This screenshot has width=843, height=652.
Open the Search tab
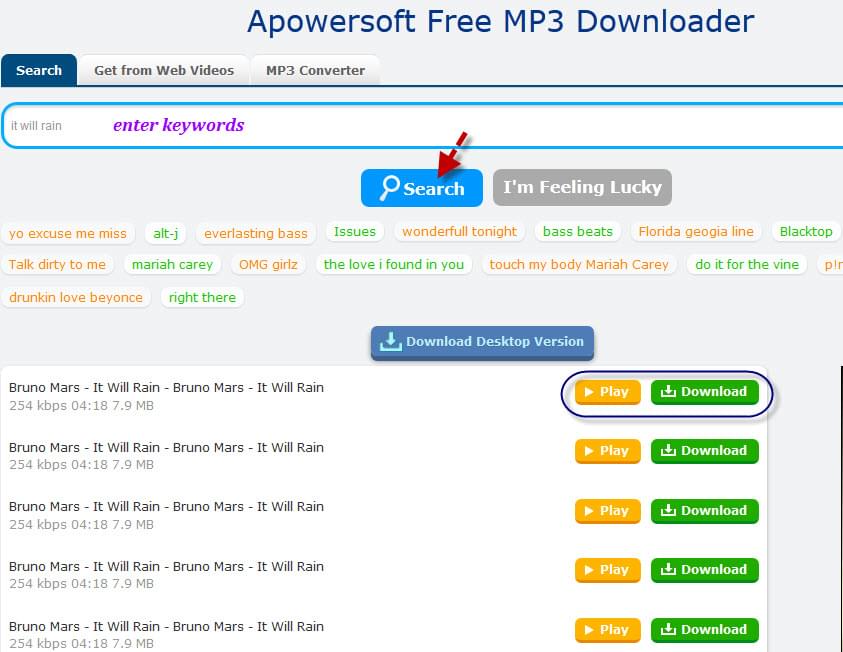coord(39,70)
